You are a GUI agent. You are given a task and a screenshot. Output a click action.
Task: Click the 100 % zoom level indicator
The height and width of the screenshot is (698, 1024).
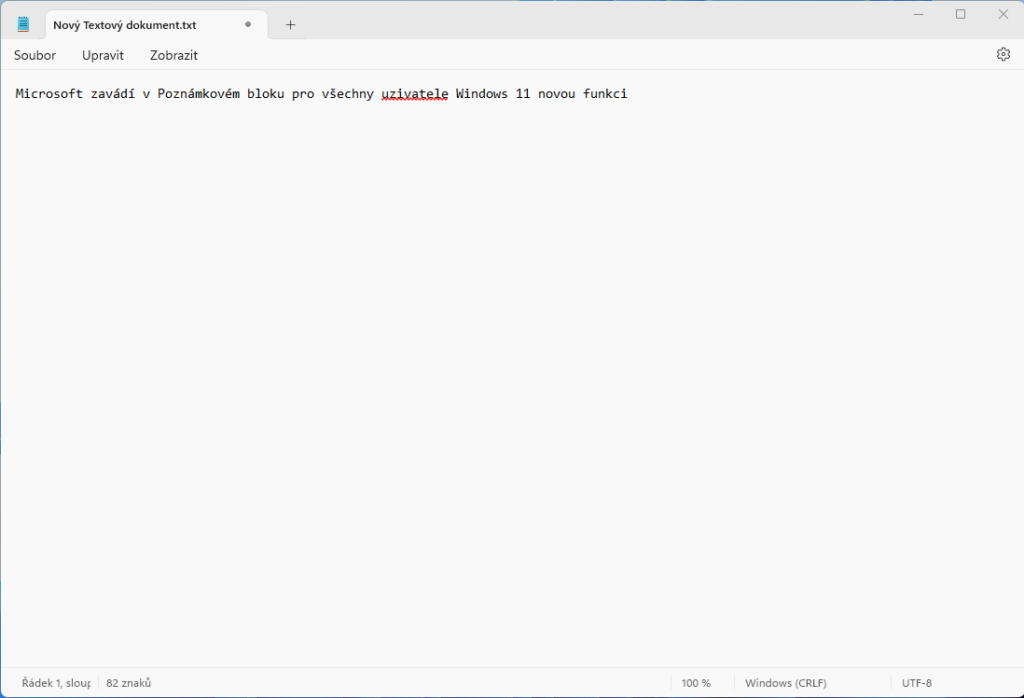696,683
